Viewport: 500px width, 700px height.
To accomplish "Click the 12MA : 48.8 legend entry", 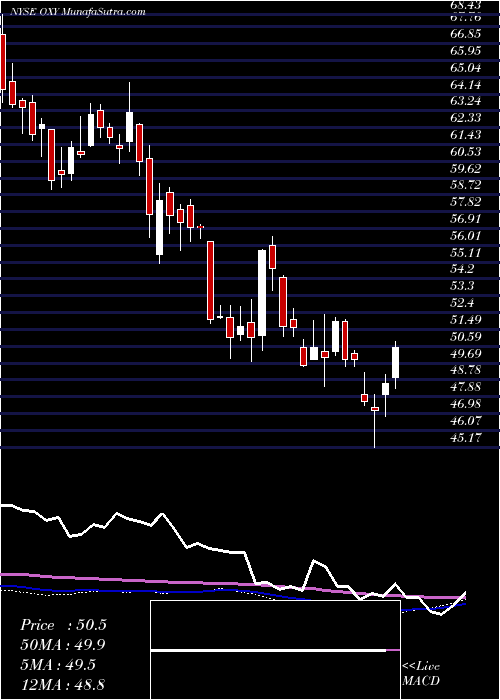I will [x=63, y=684].
